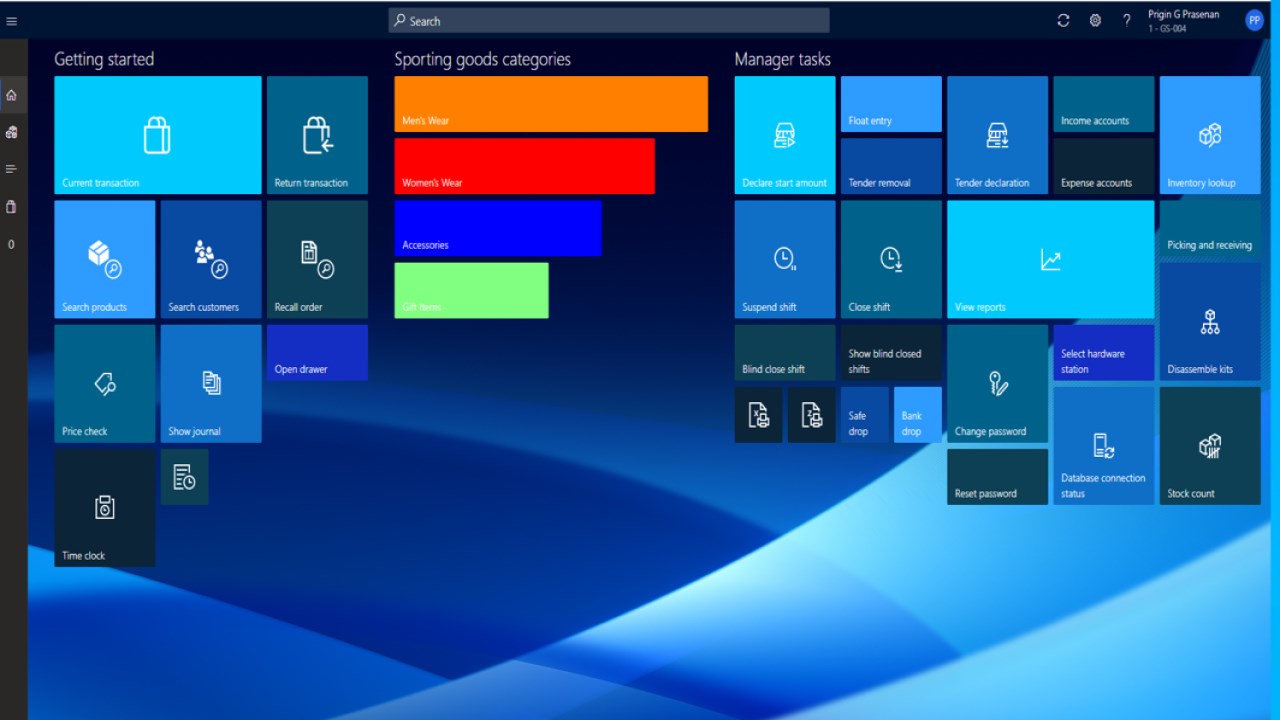Click the Blind close shift tile
The image size is (1280, 720).
[785, 352]
